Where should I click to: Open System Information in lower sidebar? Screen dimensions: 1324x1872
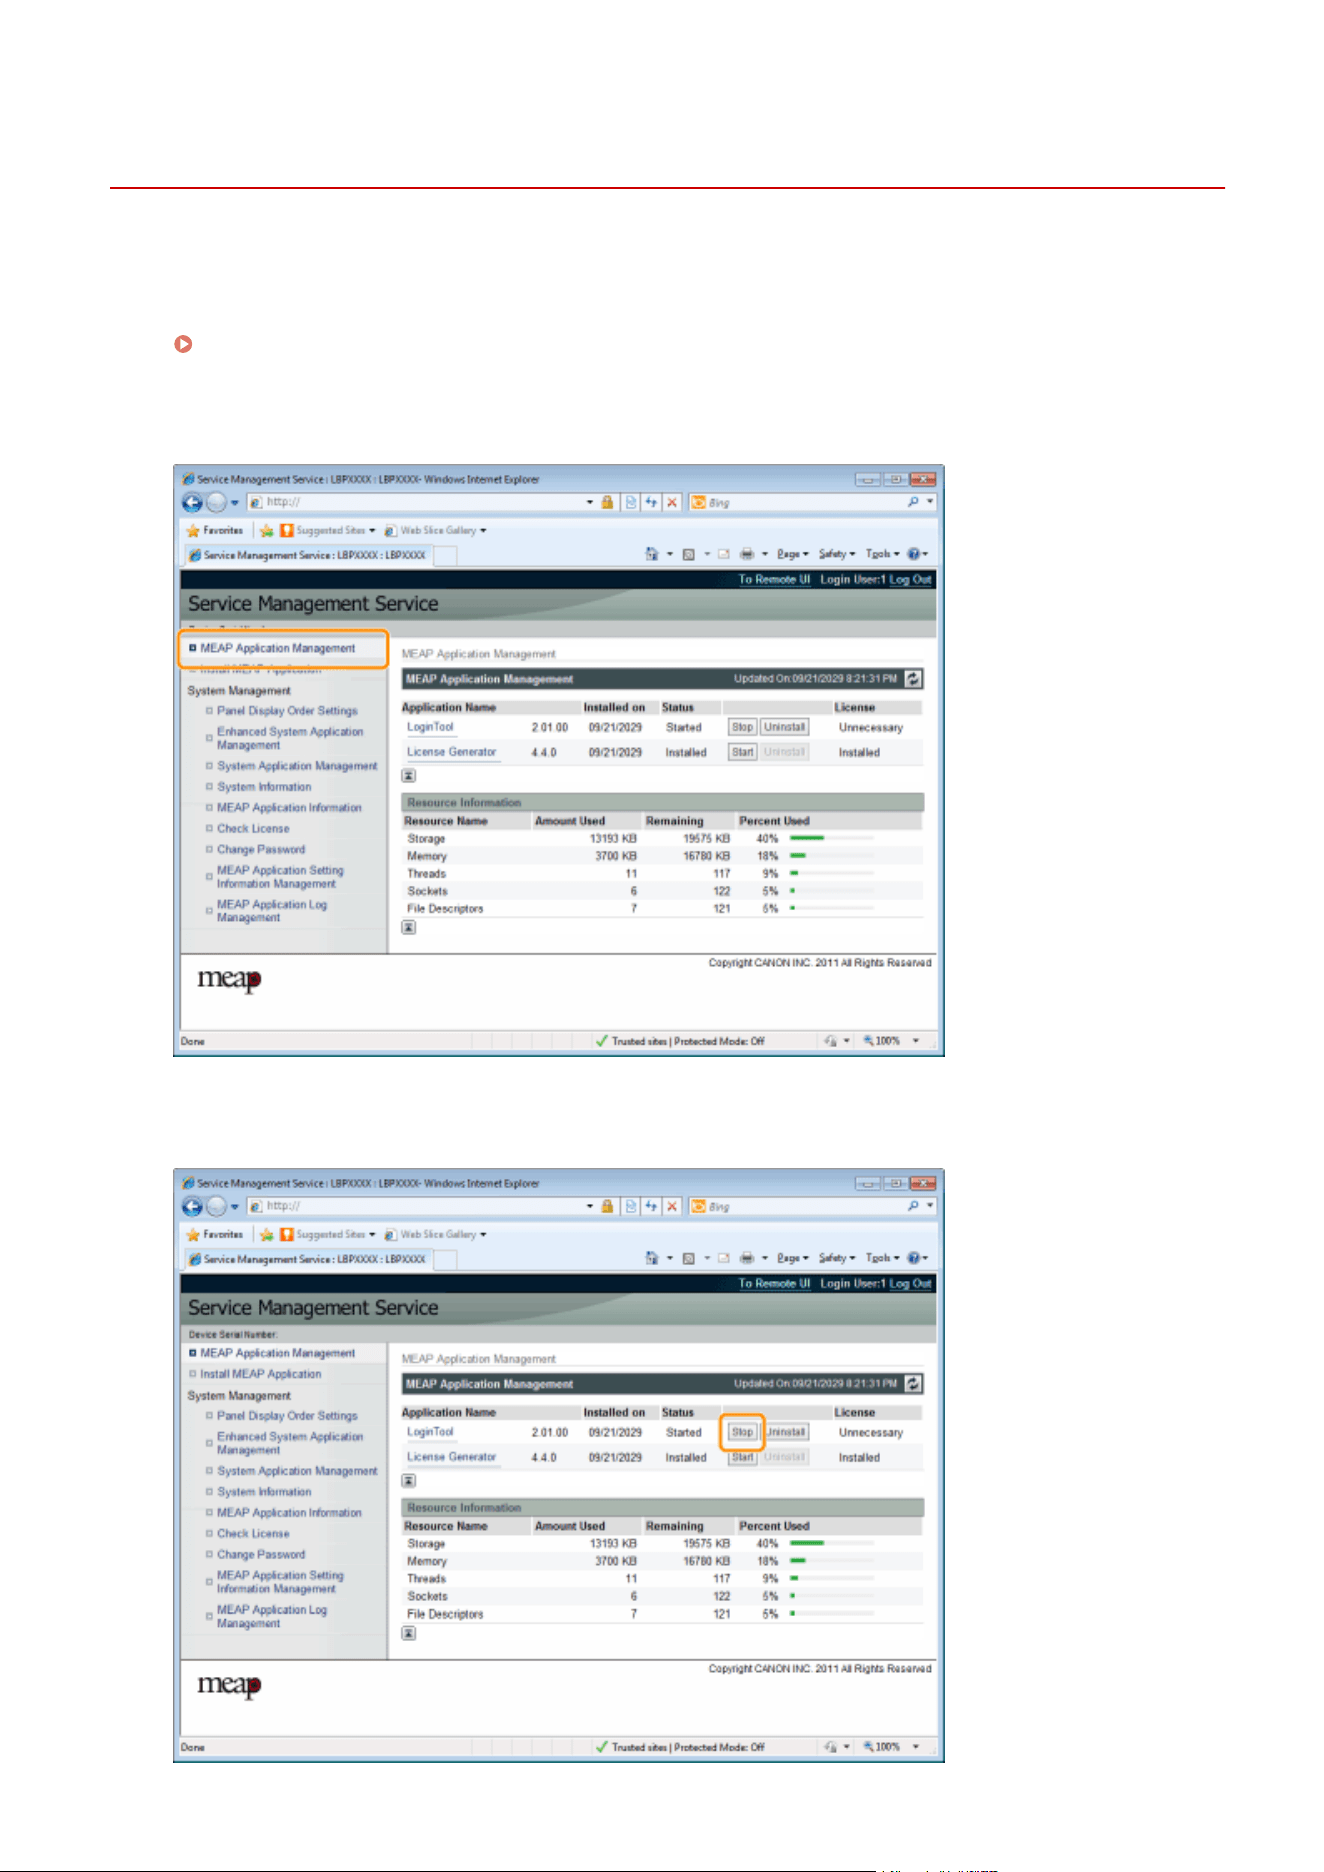pos(264,1492)
